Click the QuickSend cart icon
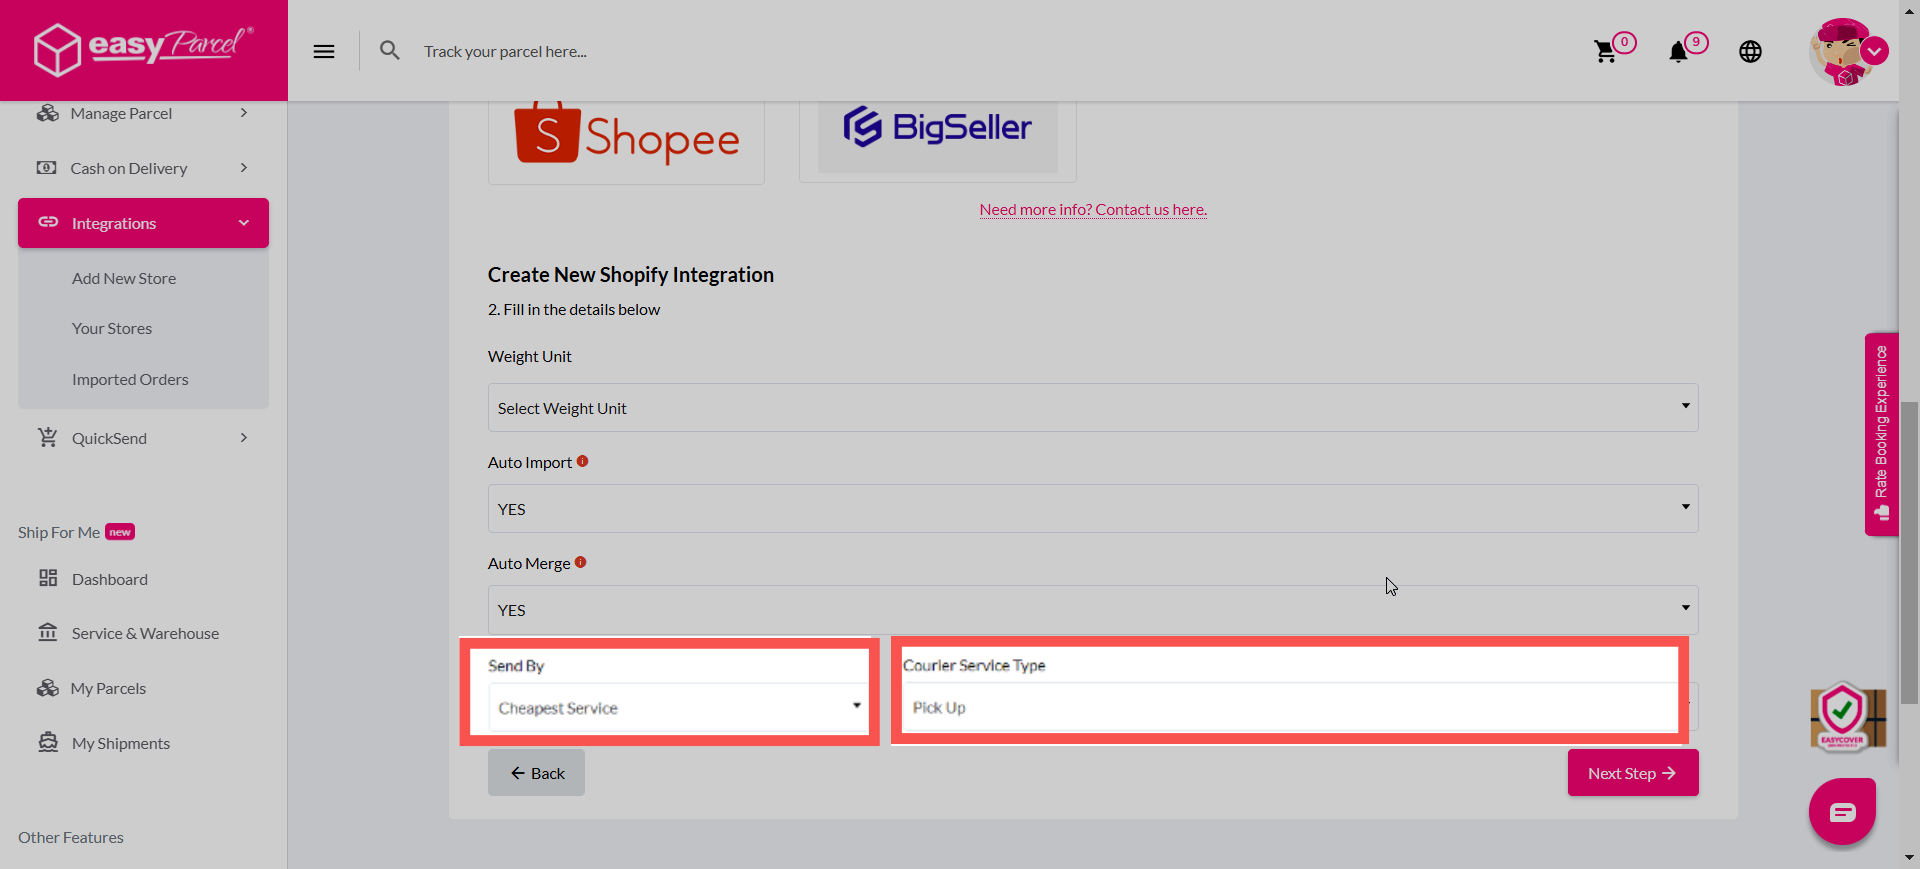Viewport: 1920px width, 869px height. (x=47, y=437)
